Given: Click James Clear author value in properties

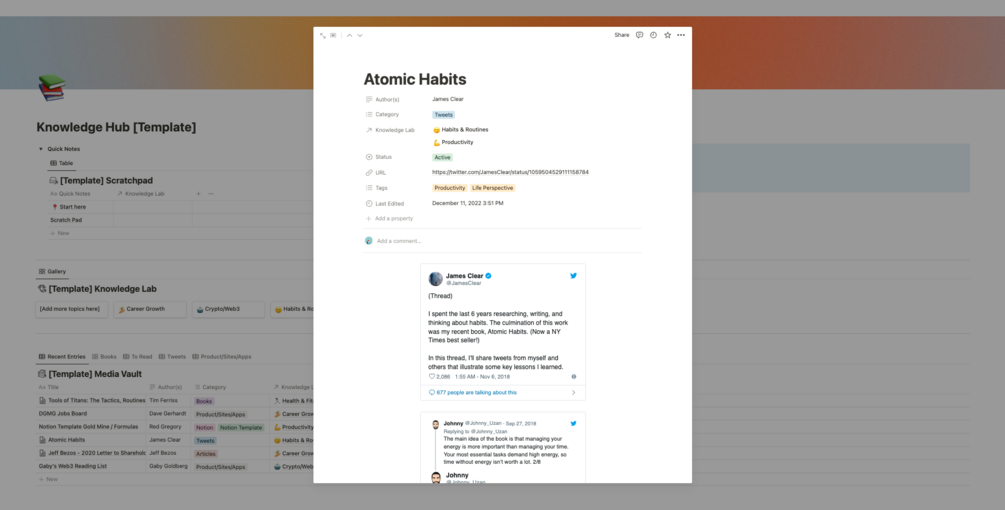Looking at the screenshot, I should click(447, 99).
